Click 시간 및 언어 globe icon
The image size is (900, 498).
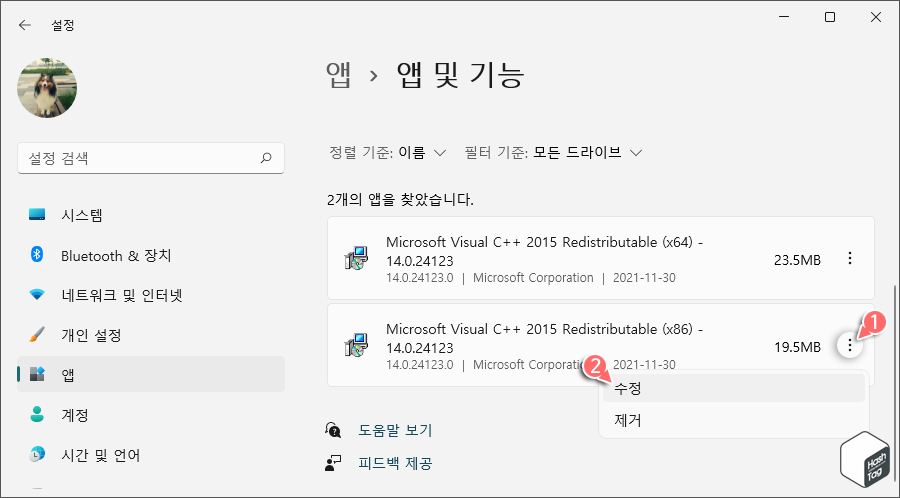click(x=37, y=454)
